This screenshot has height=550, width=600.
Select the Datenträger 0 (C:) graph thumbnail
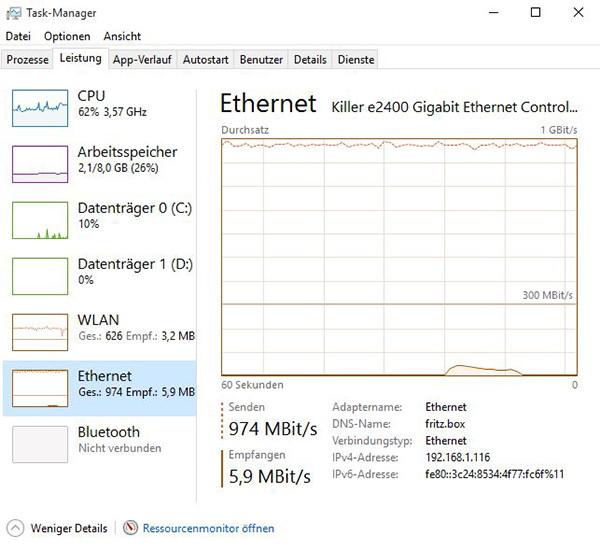(x=40, y=220)
